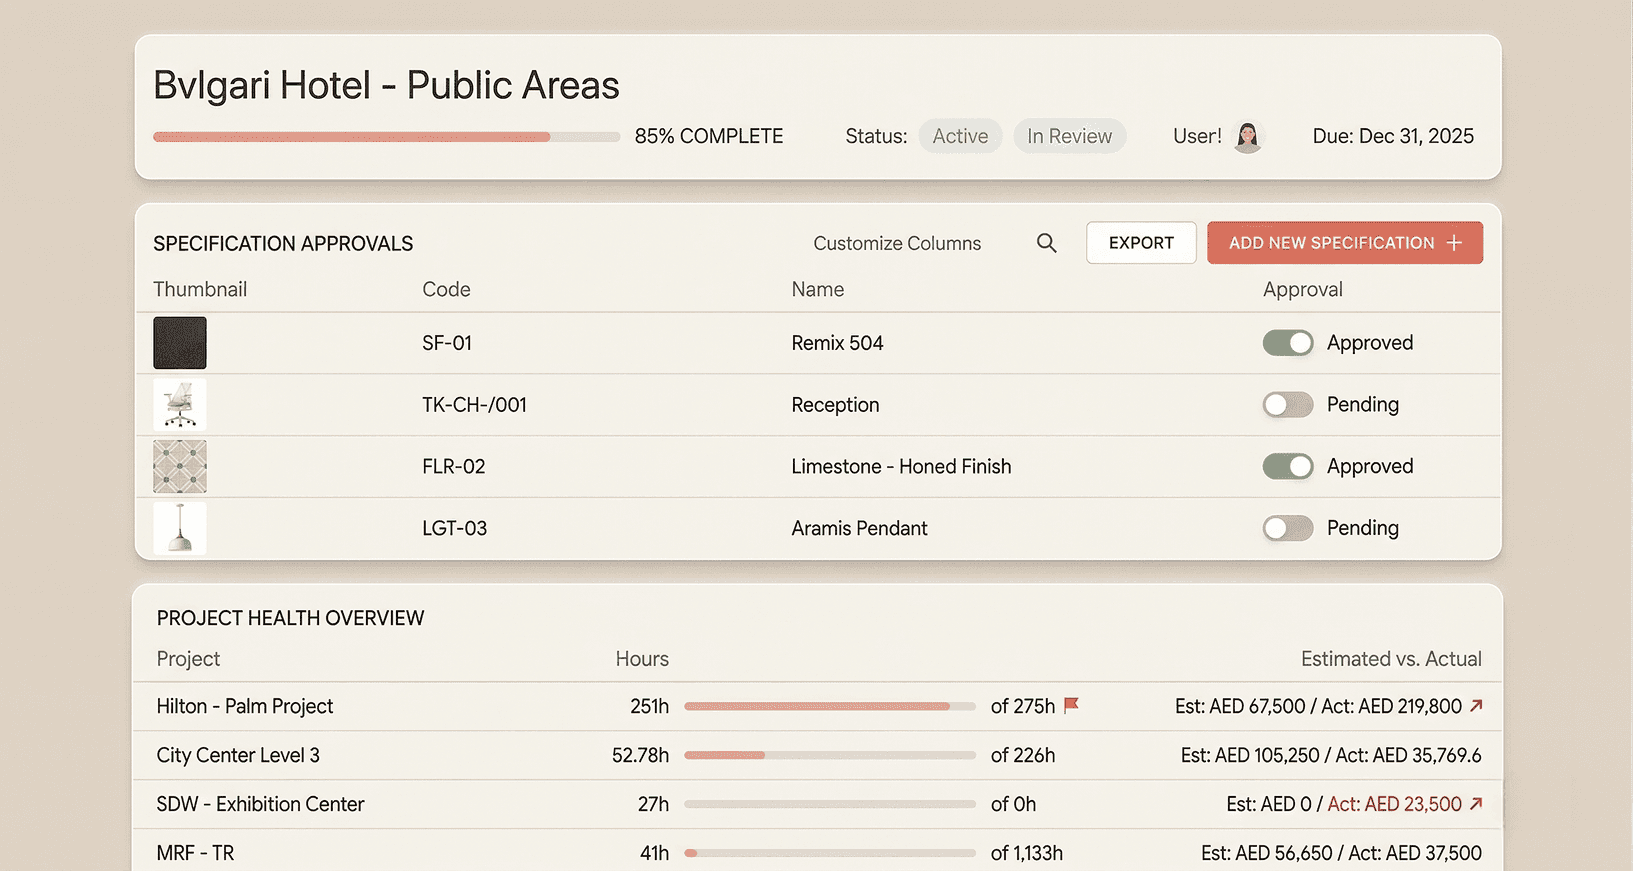Click the EXPORT button
This screenshot has width=1633, height=871.
[x=1141, y=243]
